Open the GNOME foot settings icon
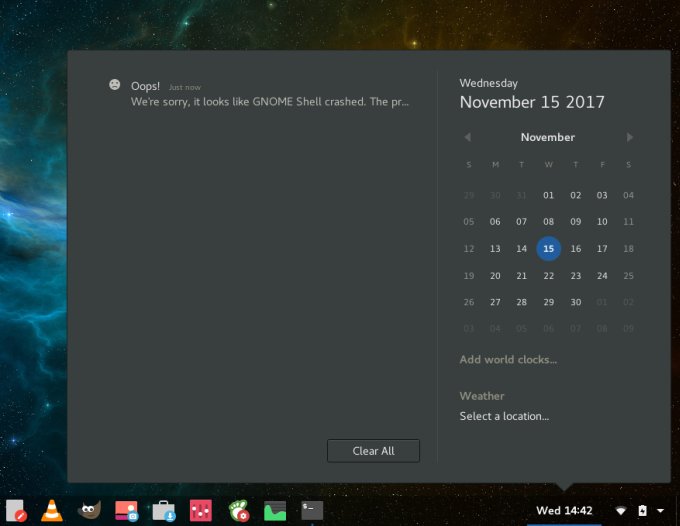The height and width of the screenshot is (526, 680). pyautogui.click(x=238, y=510)
